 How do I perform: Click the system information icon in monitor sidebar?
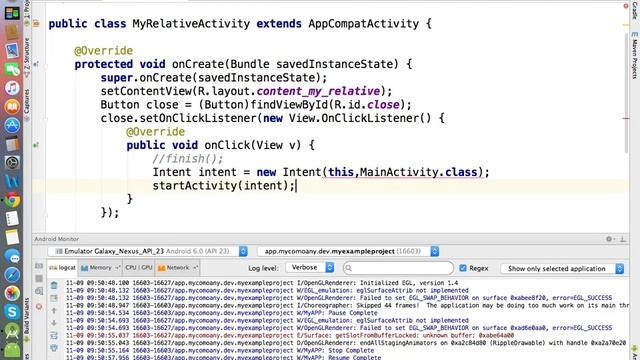(39, 291)
